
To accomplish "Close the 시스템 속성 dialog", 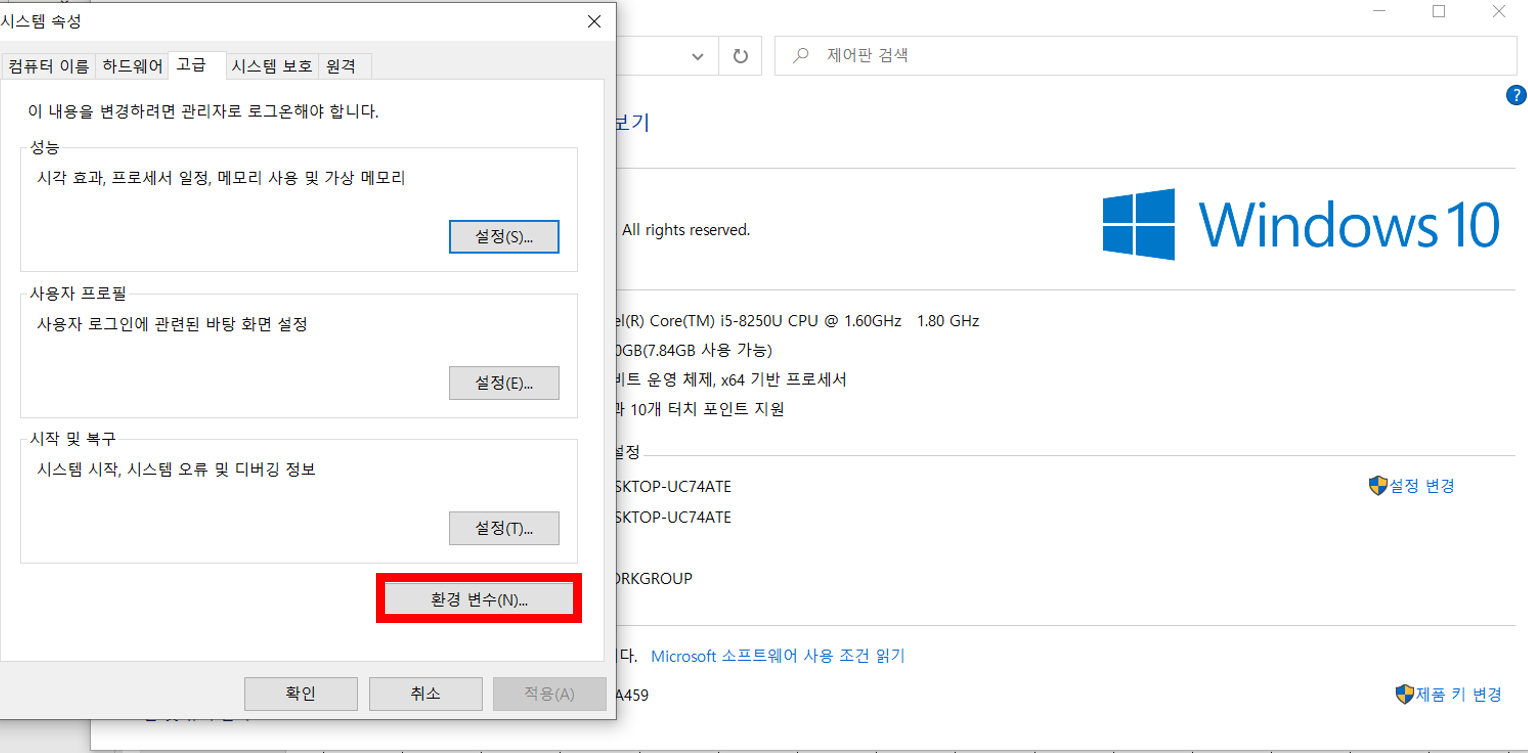I will [594, 21].
